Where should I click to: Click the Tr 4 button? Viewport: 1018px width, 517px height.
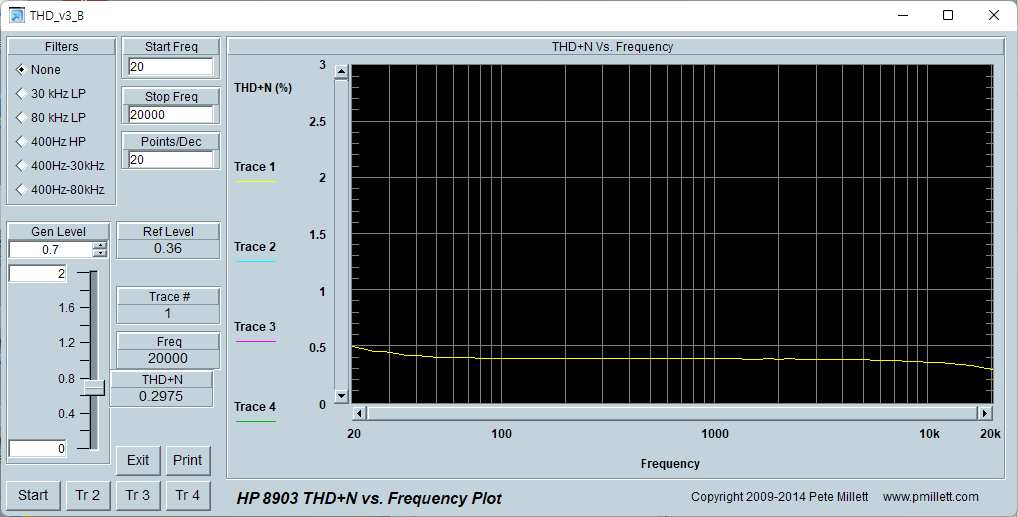tap(188, 495)
